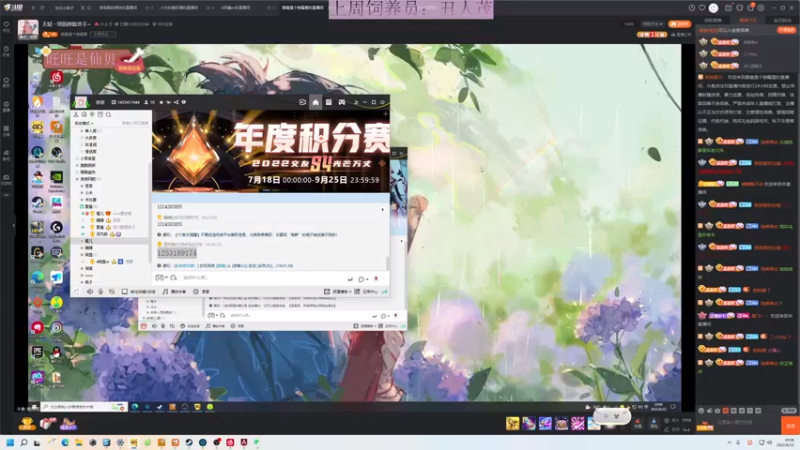800x450 pixels.
Task: Click the Huya chat input field at bottom right
Action: [x=747, y=422]
